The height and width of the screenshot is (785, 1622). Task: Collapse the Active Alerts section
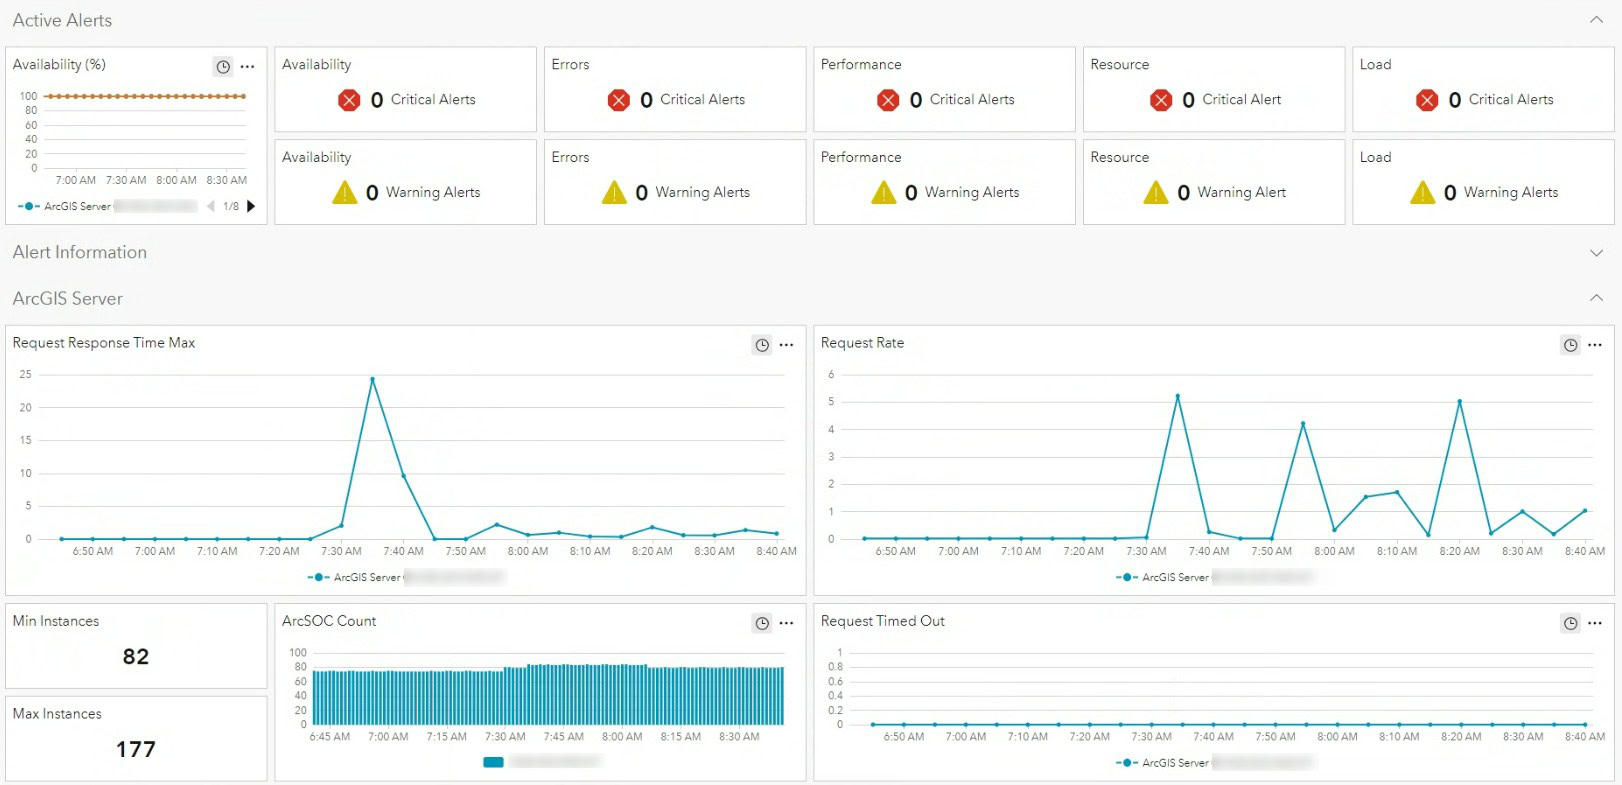(1596, 20)
